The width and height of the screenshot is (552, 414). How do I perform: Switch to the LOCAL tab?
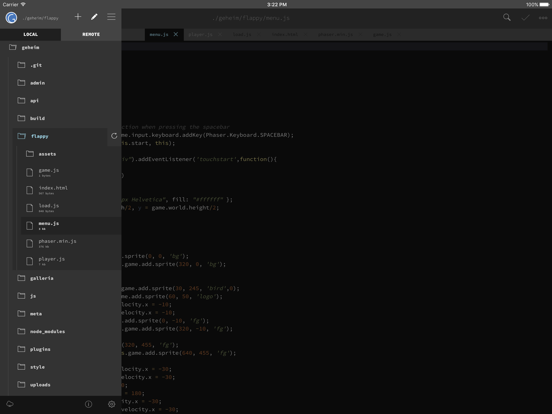(x=30, y=34)
